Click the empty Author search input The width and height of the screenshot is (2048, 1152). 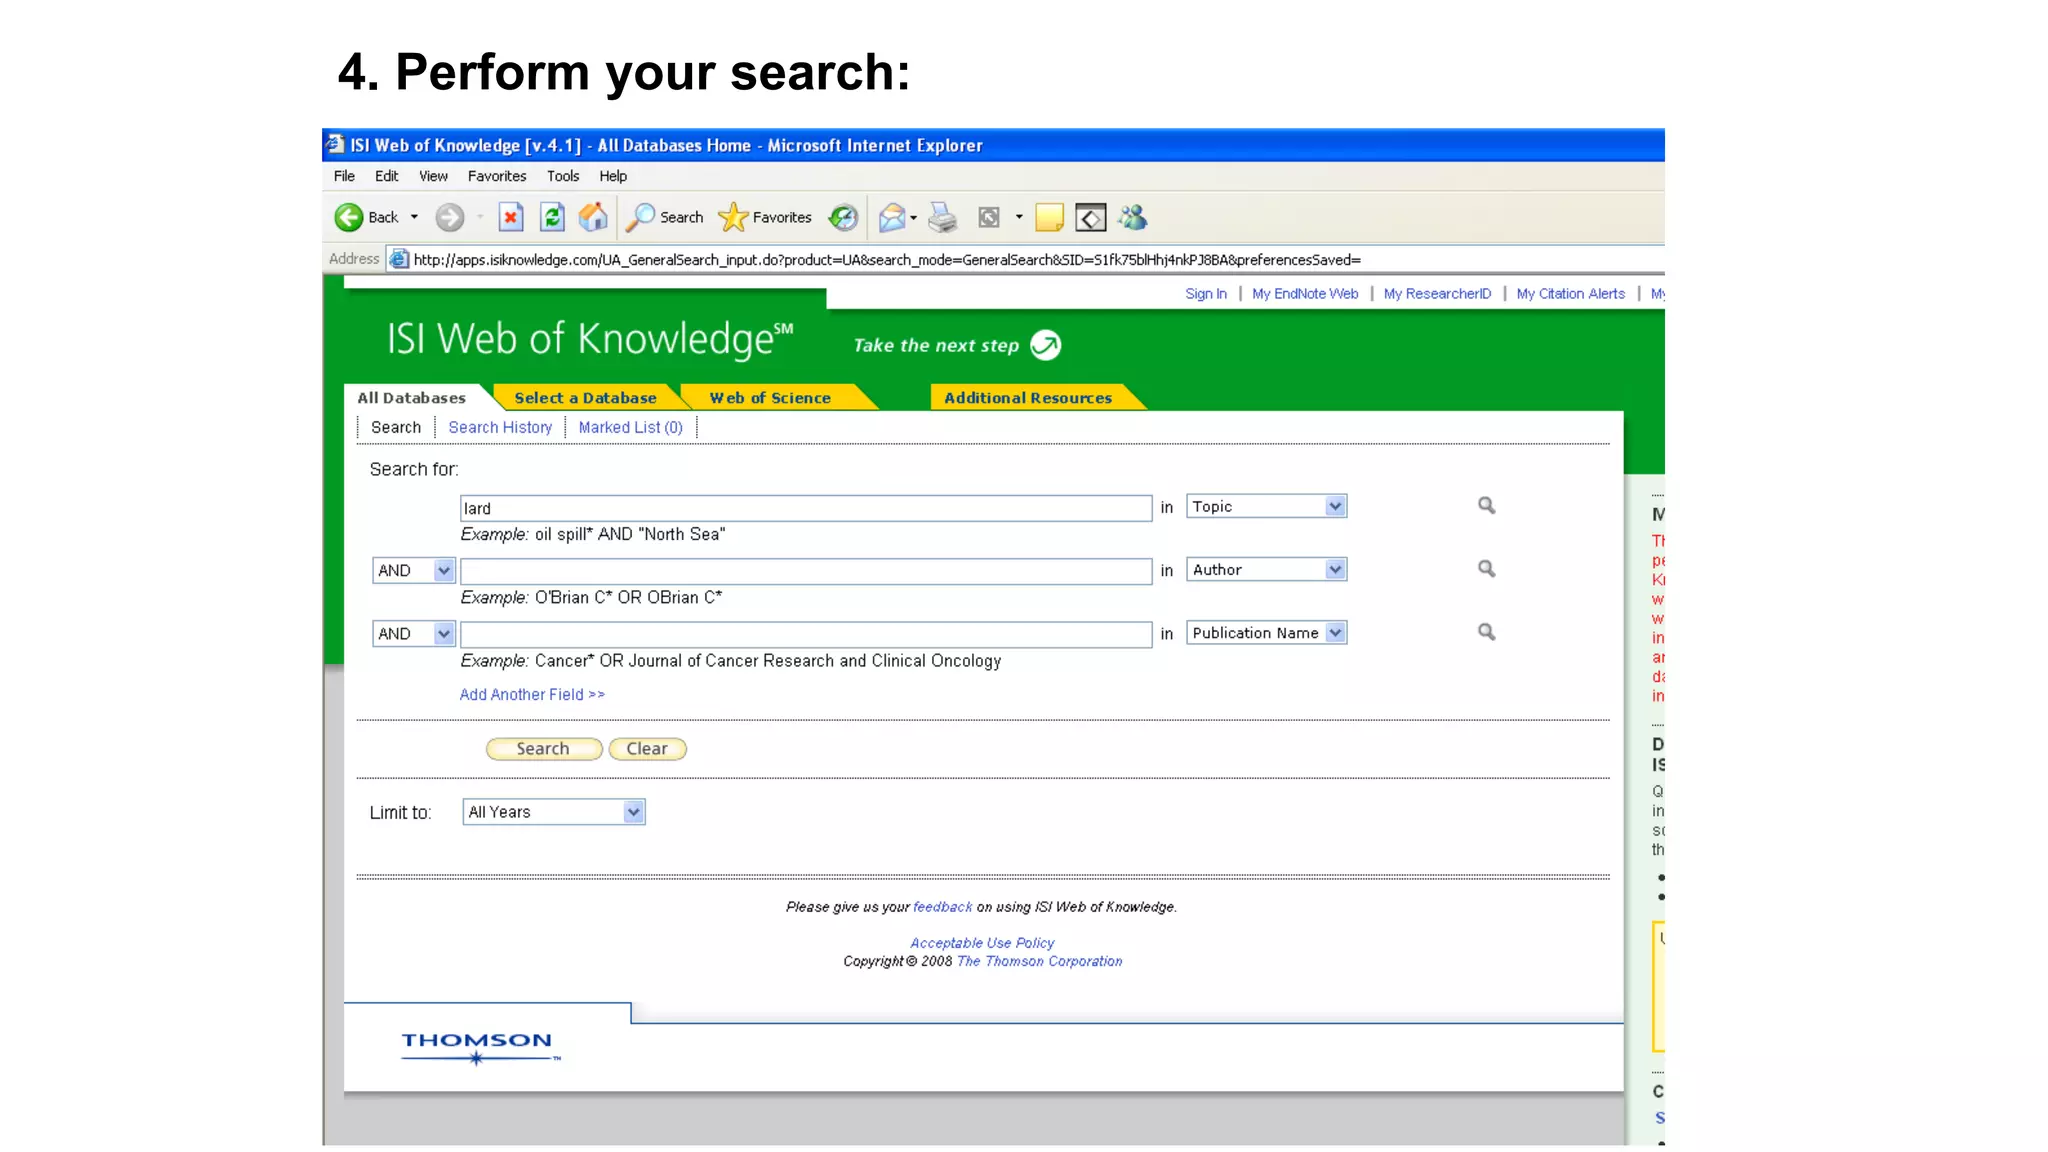806,571
